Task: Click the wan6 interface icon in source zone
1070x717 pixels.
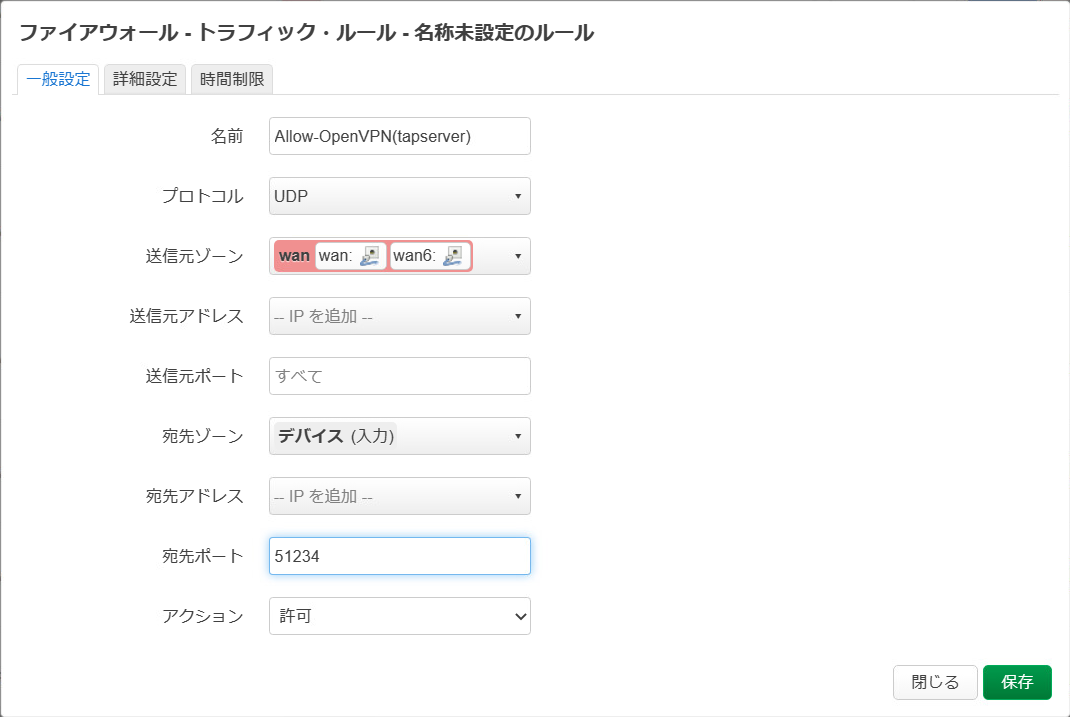Action: (452, 256)
